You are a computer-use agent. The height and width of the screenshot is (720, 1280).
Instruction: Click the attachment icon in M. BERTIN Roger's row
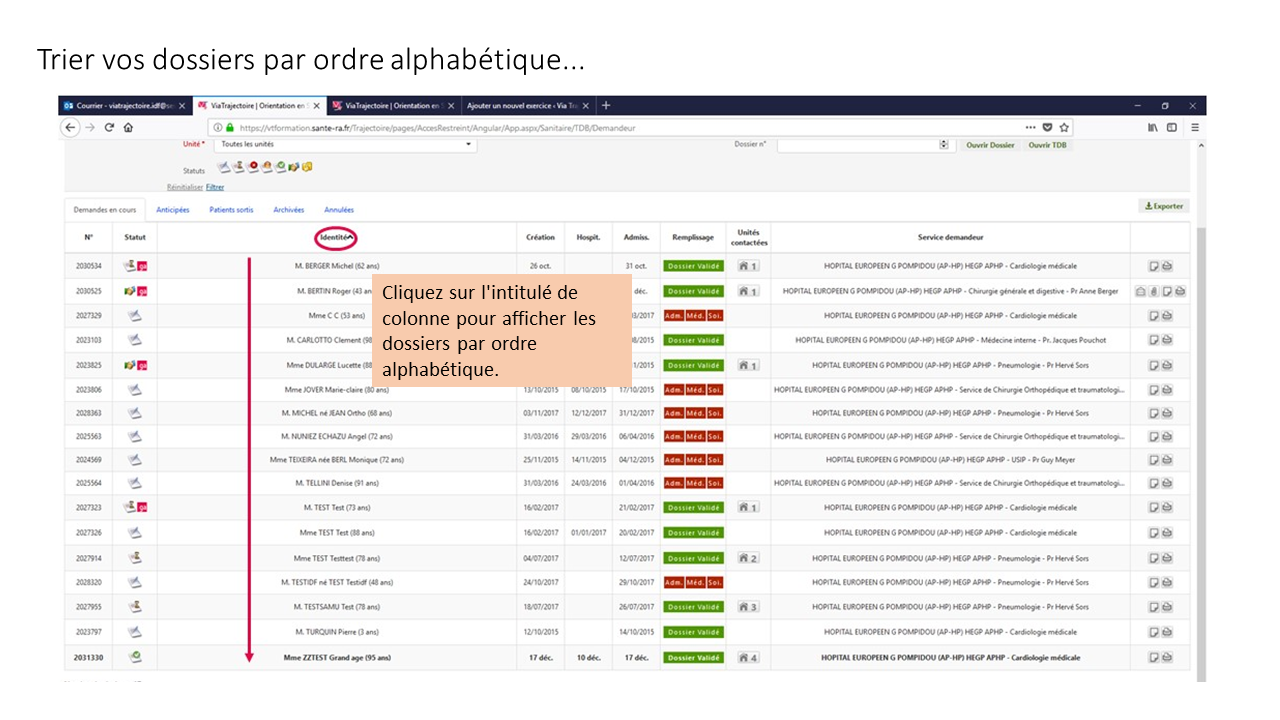1153,291
